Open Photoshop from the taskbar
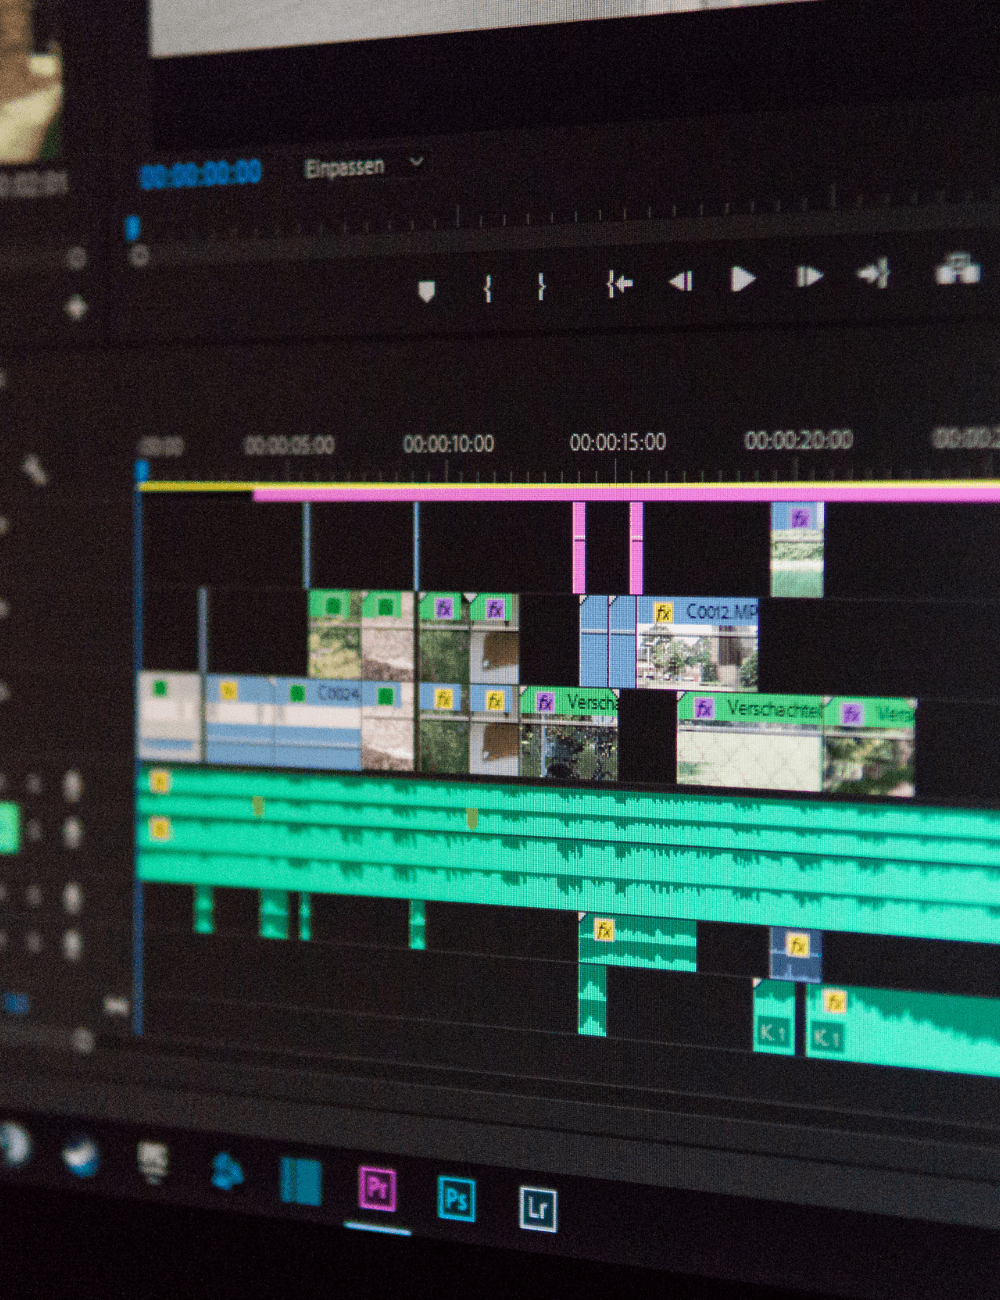 point(456,1198)
